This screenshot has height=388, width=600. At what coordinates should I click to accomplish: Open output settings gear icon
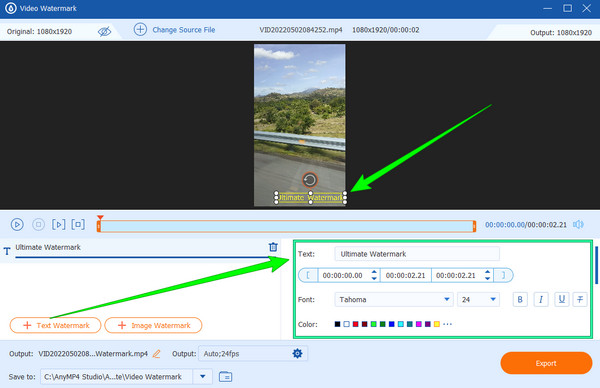click(x=297, y=354)
